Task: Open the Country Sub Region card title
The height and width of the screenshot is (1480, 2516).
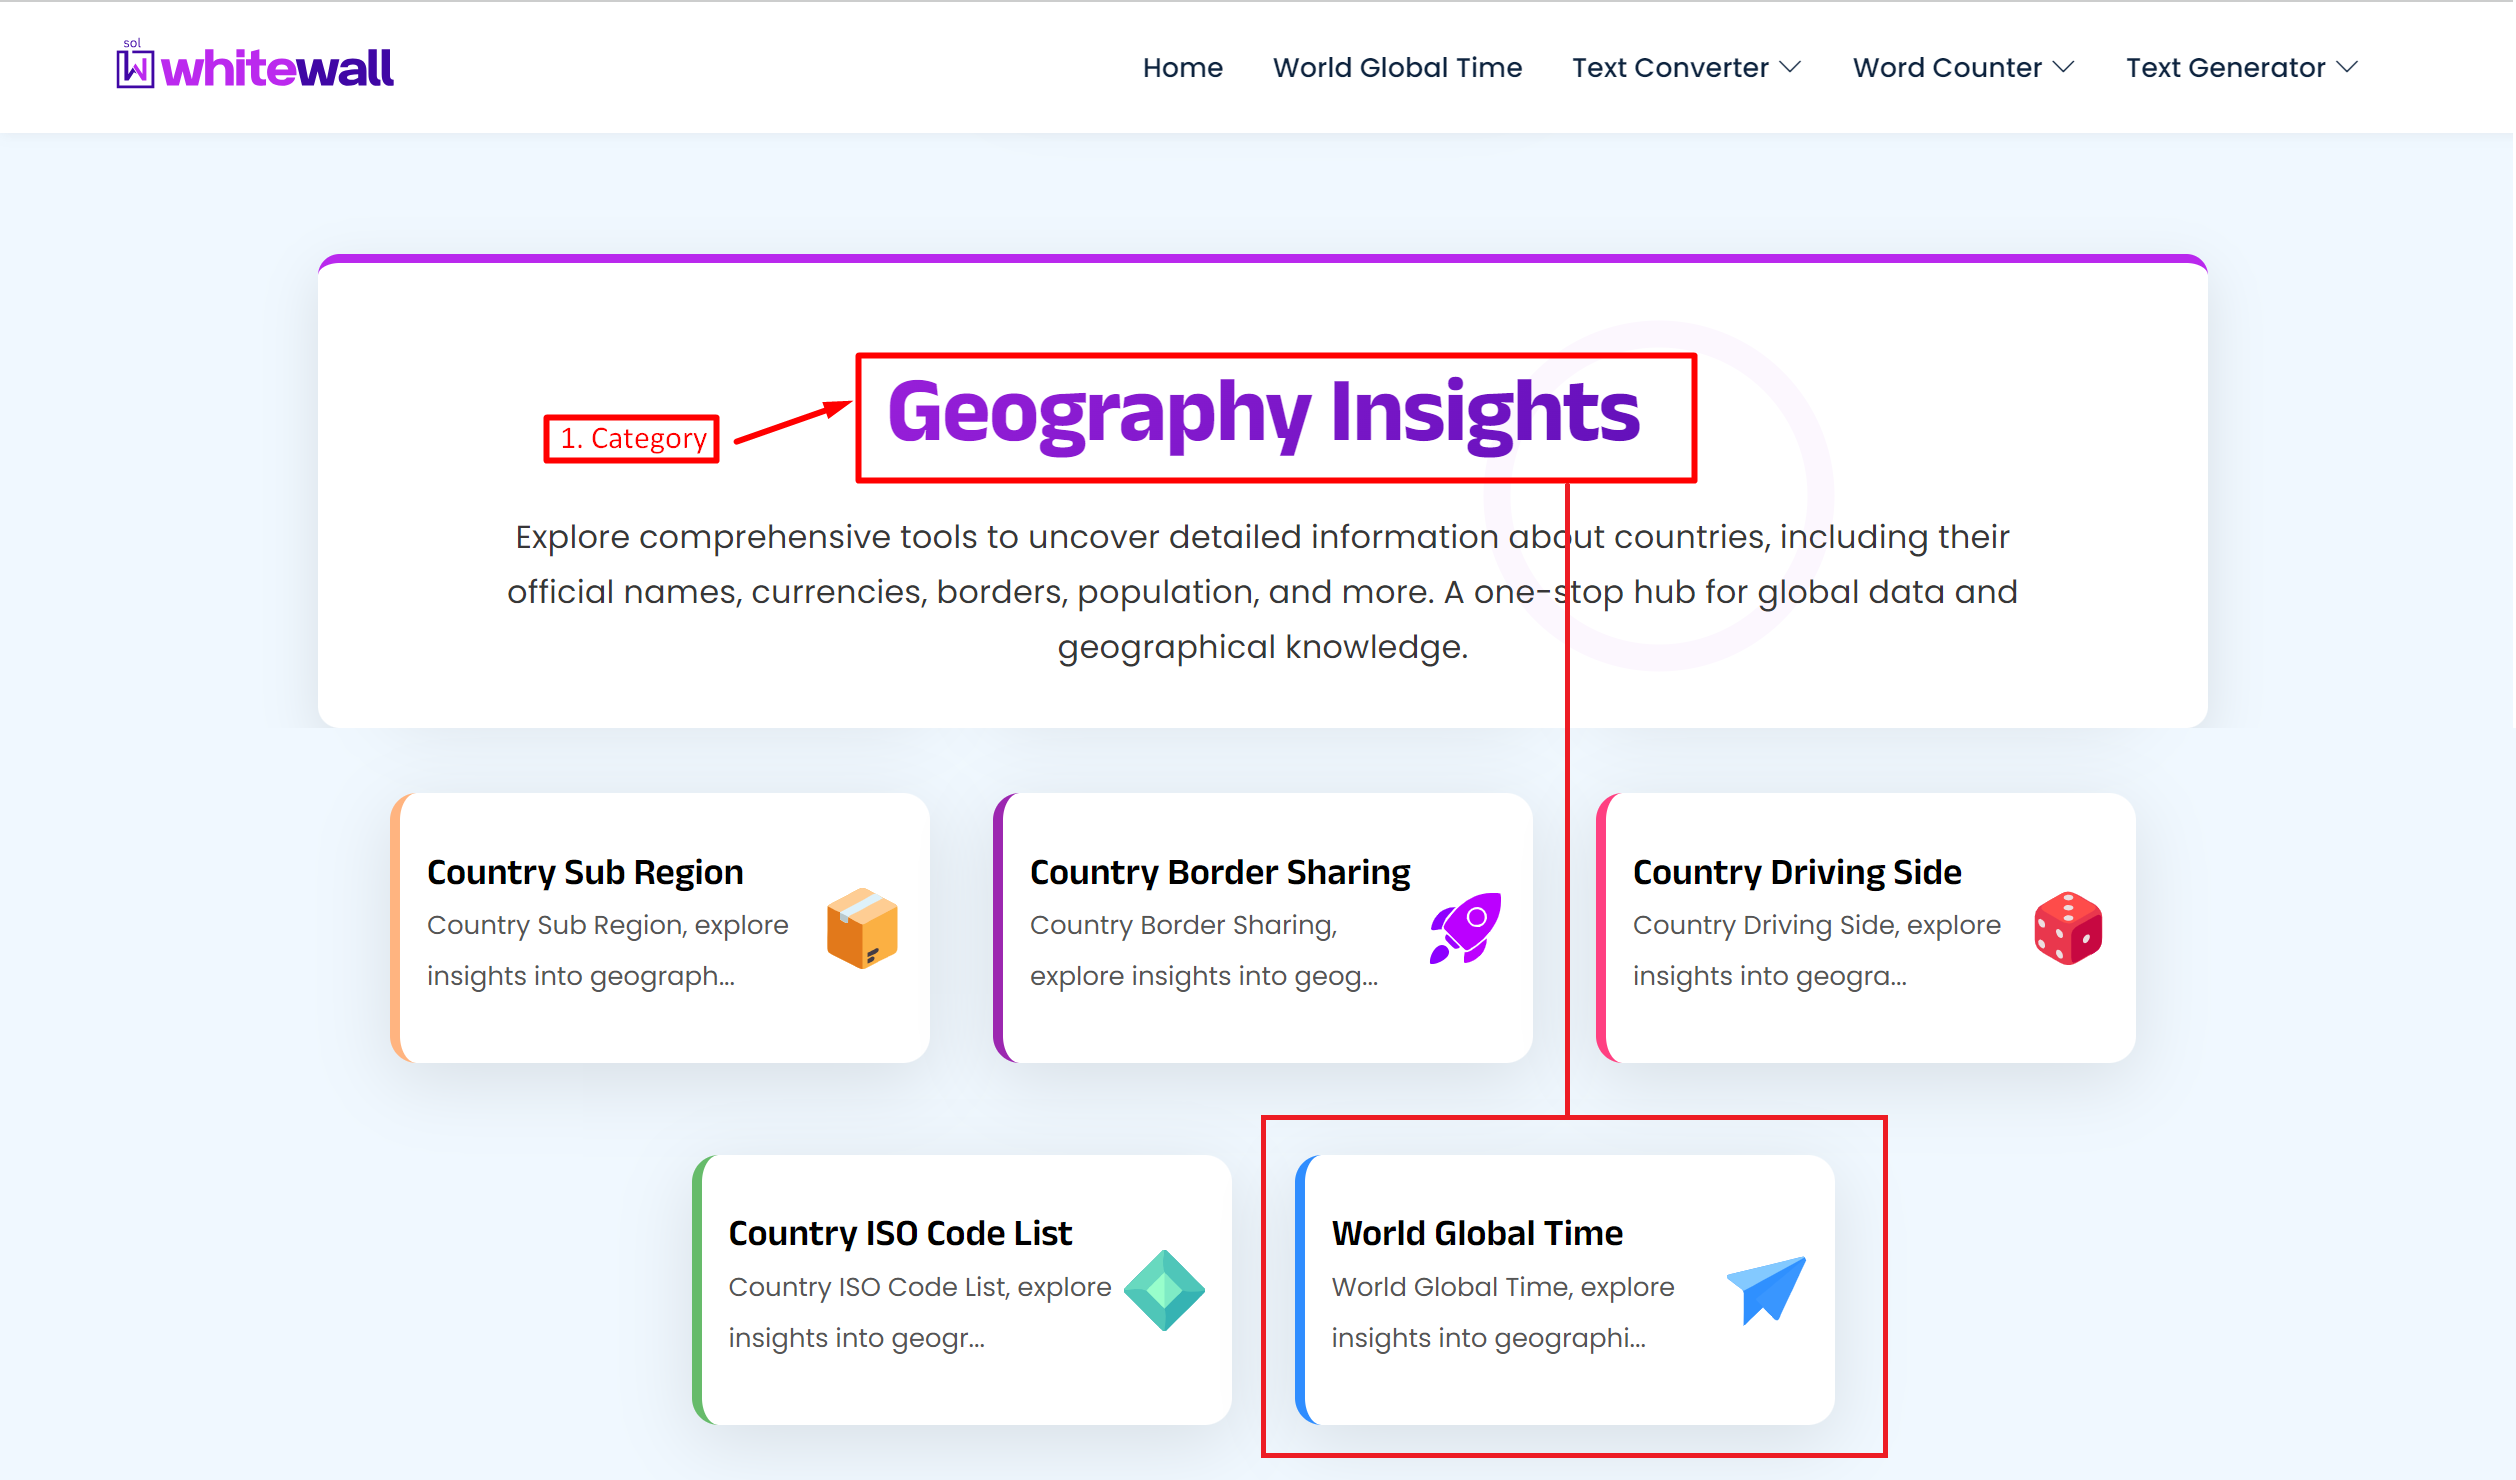Action: tap(585, 872)
